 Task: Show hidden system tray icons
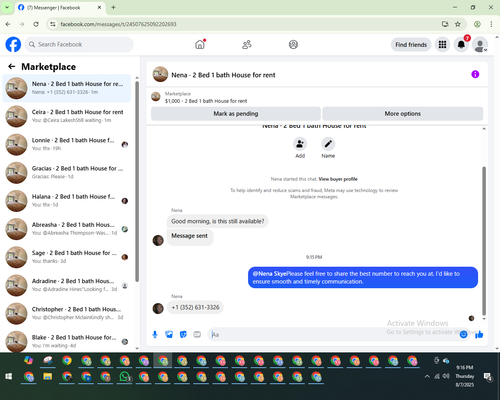click(427, 376)
